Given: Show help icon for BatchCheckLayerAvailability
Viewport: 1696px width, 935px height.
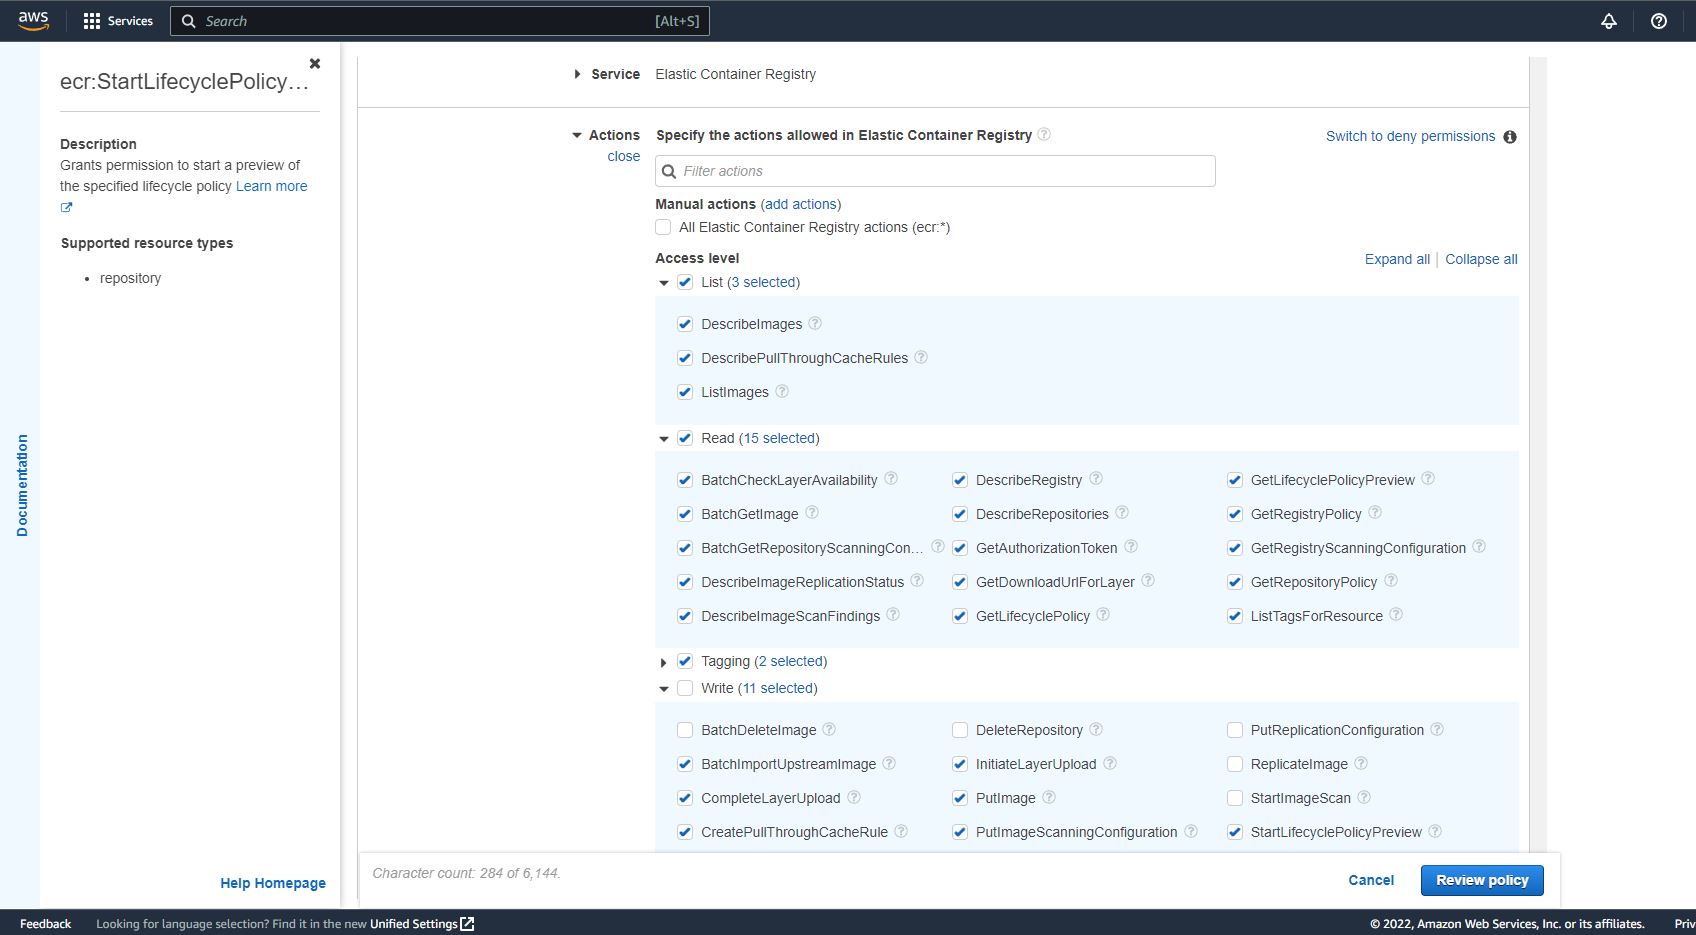Looking at the screenshot, I should 891,478.
